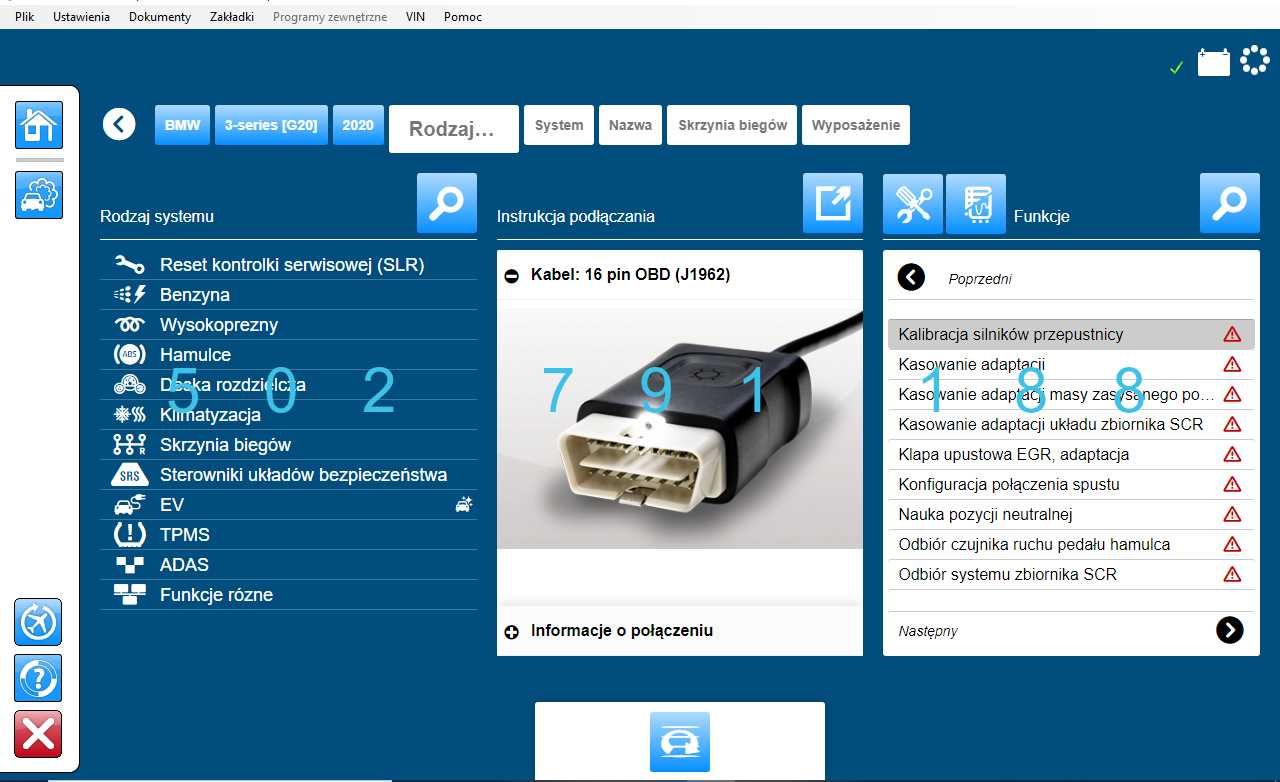Click the gearbox icon beside Skrzynia biegów
This screenshot has width=1280, height=782.
coord(130,445)
